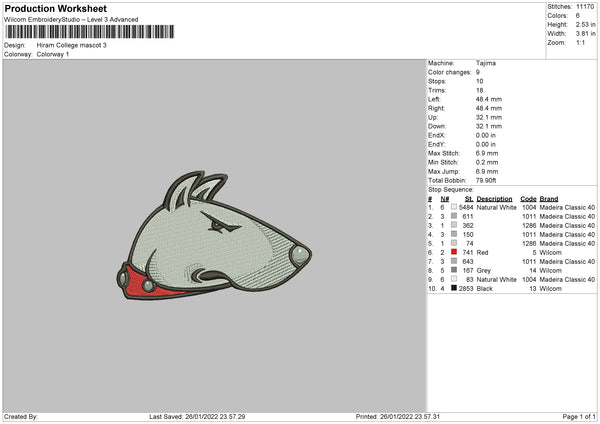Click the 'Page 1 of 1' footer text
The width and height of the screenshot is (600, 424).
point(579,416)
